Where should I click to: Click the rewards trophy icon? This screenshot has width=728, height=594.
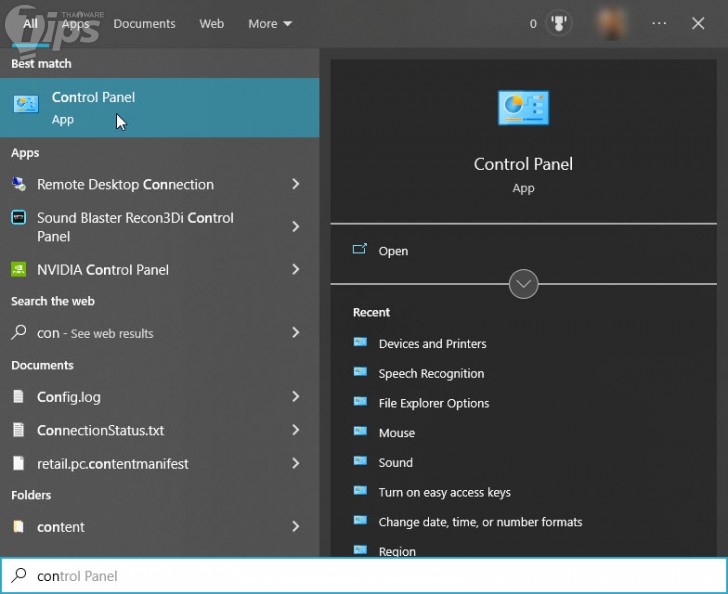pyautogui.click(x=559, y=23)
